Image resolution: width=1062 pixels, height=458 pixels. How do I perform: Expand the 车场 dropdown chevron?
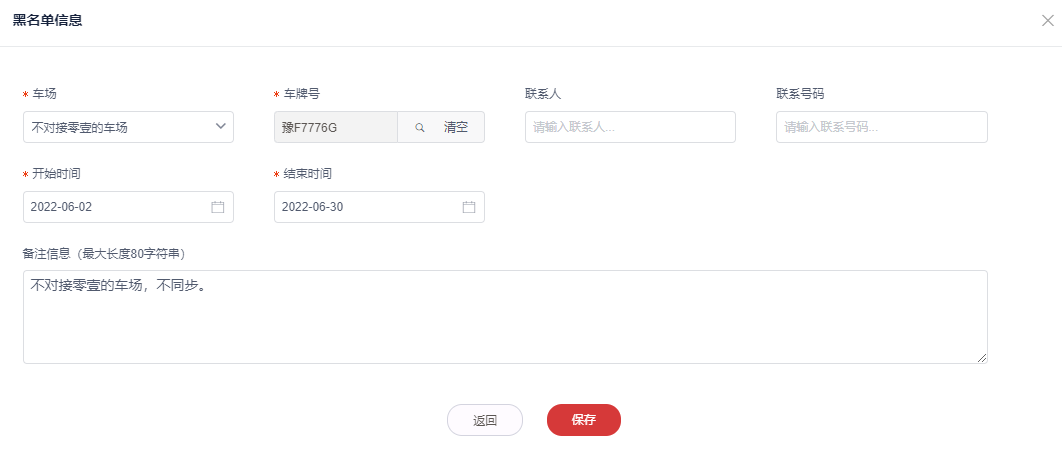pyautogui.click(x=220, y=127)
